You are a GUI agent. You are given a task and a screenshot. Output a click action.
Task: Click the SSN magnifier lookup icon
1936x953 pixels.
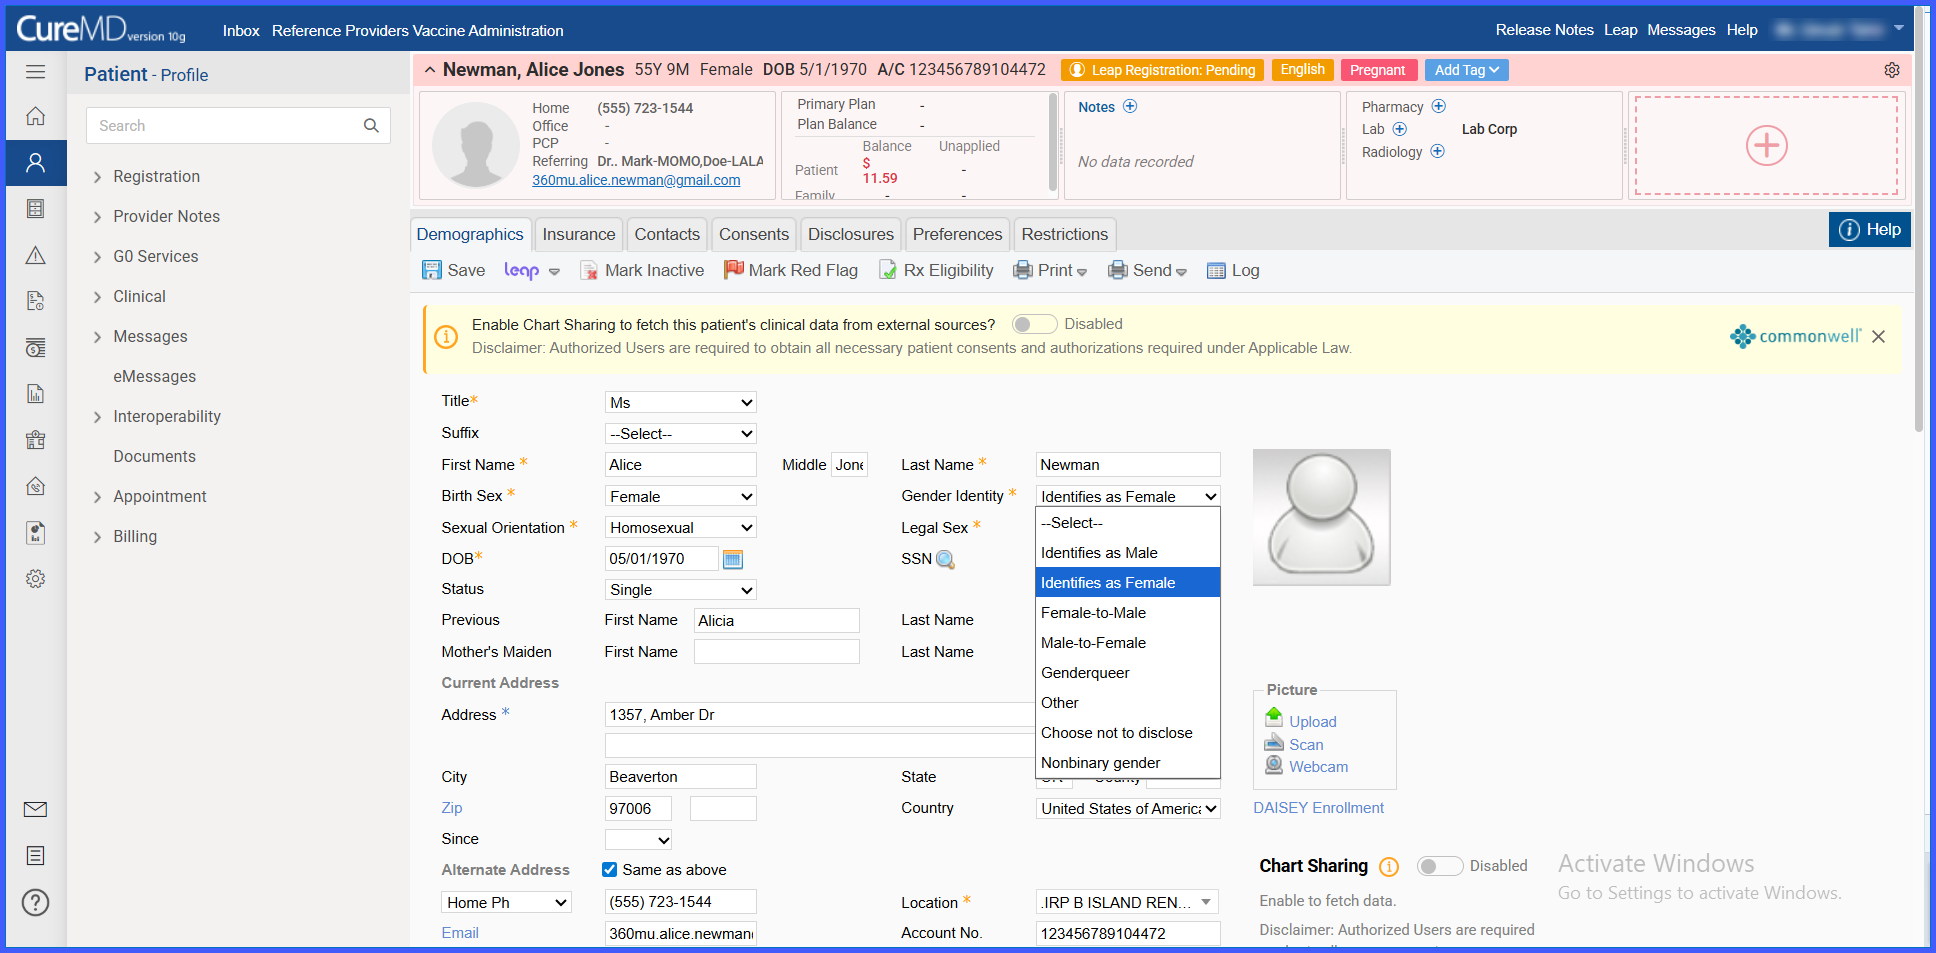pos(945,560)
